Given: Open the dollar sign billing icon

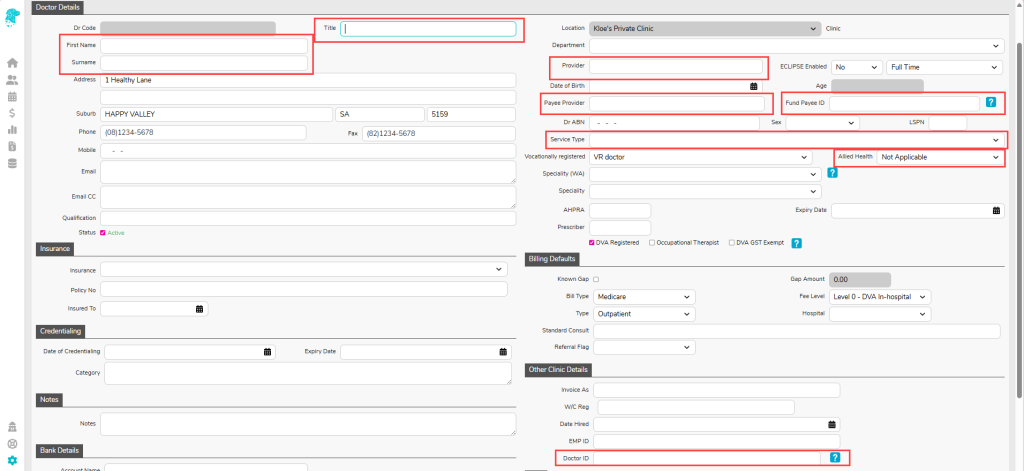Looking at the screenshot, I should point(12,113).
